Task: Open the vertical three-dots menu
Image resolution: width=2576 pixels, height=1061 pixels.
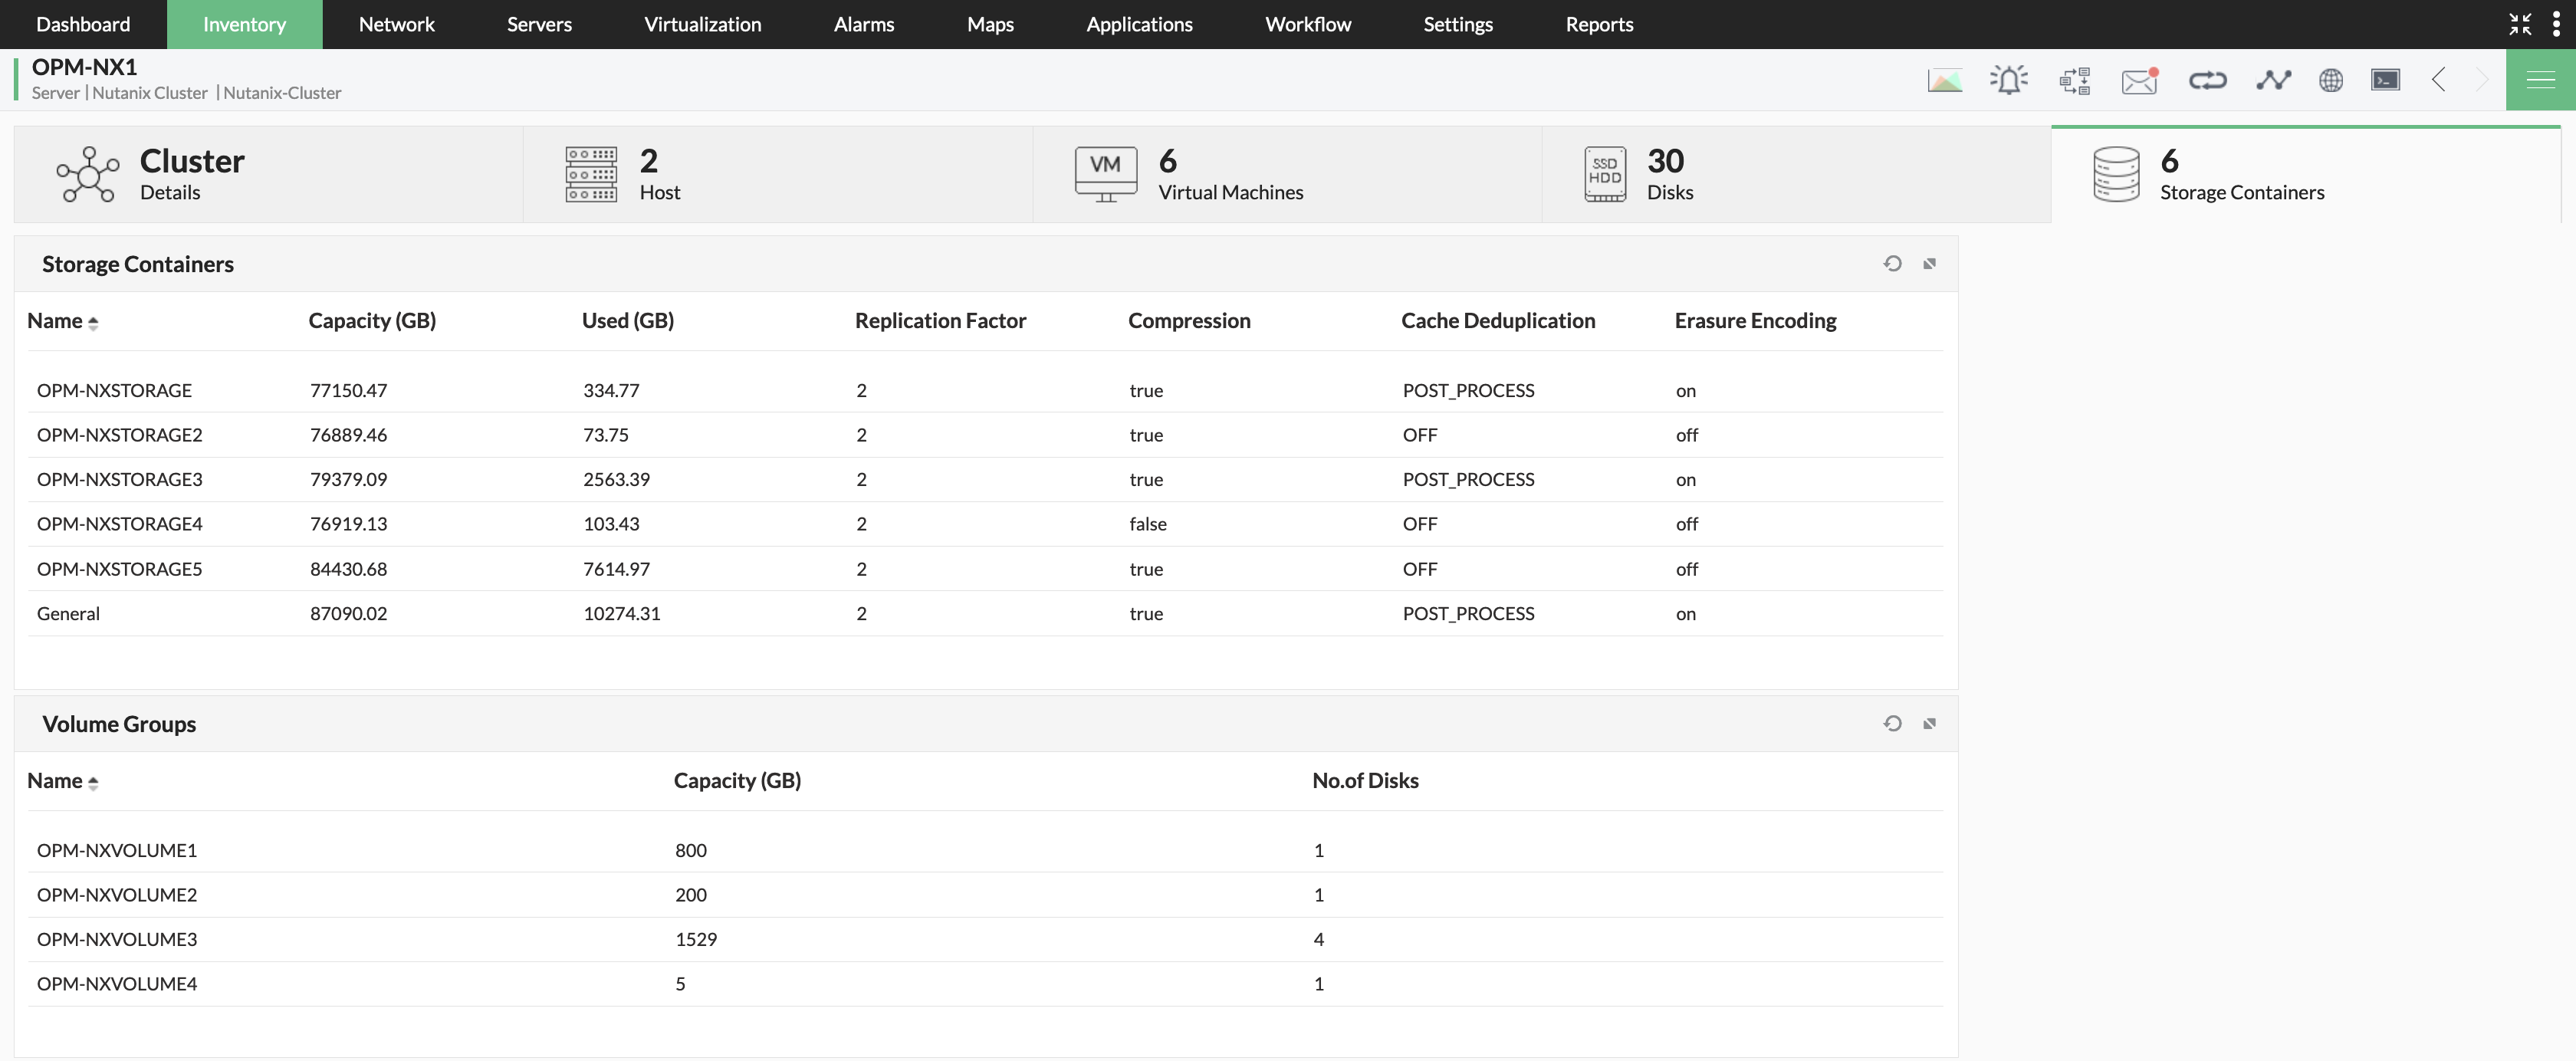Action: click(x=2556, y=24)
